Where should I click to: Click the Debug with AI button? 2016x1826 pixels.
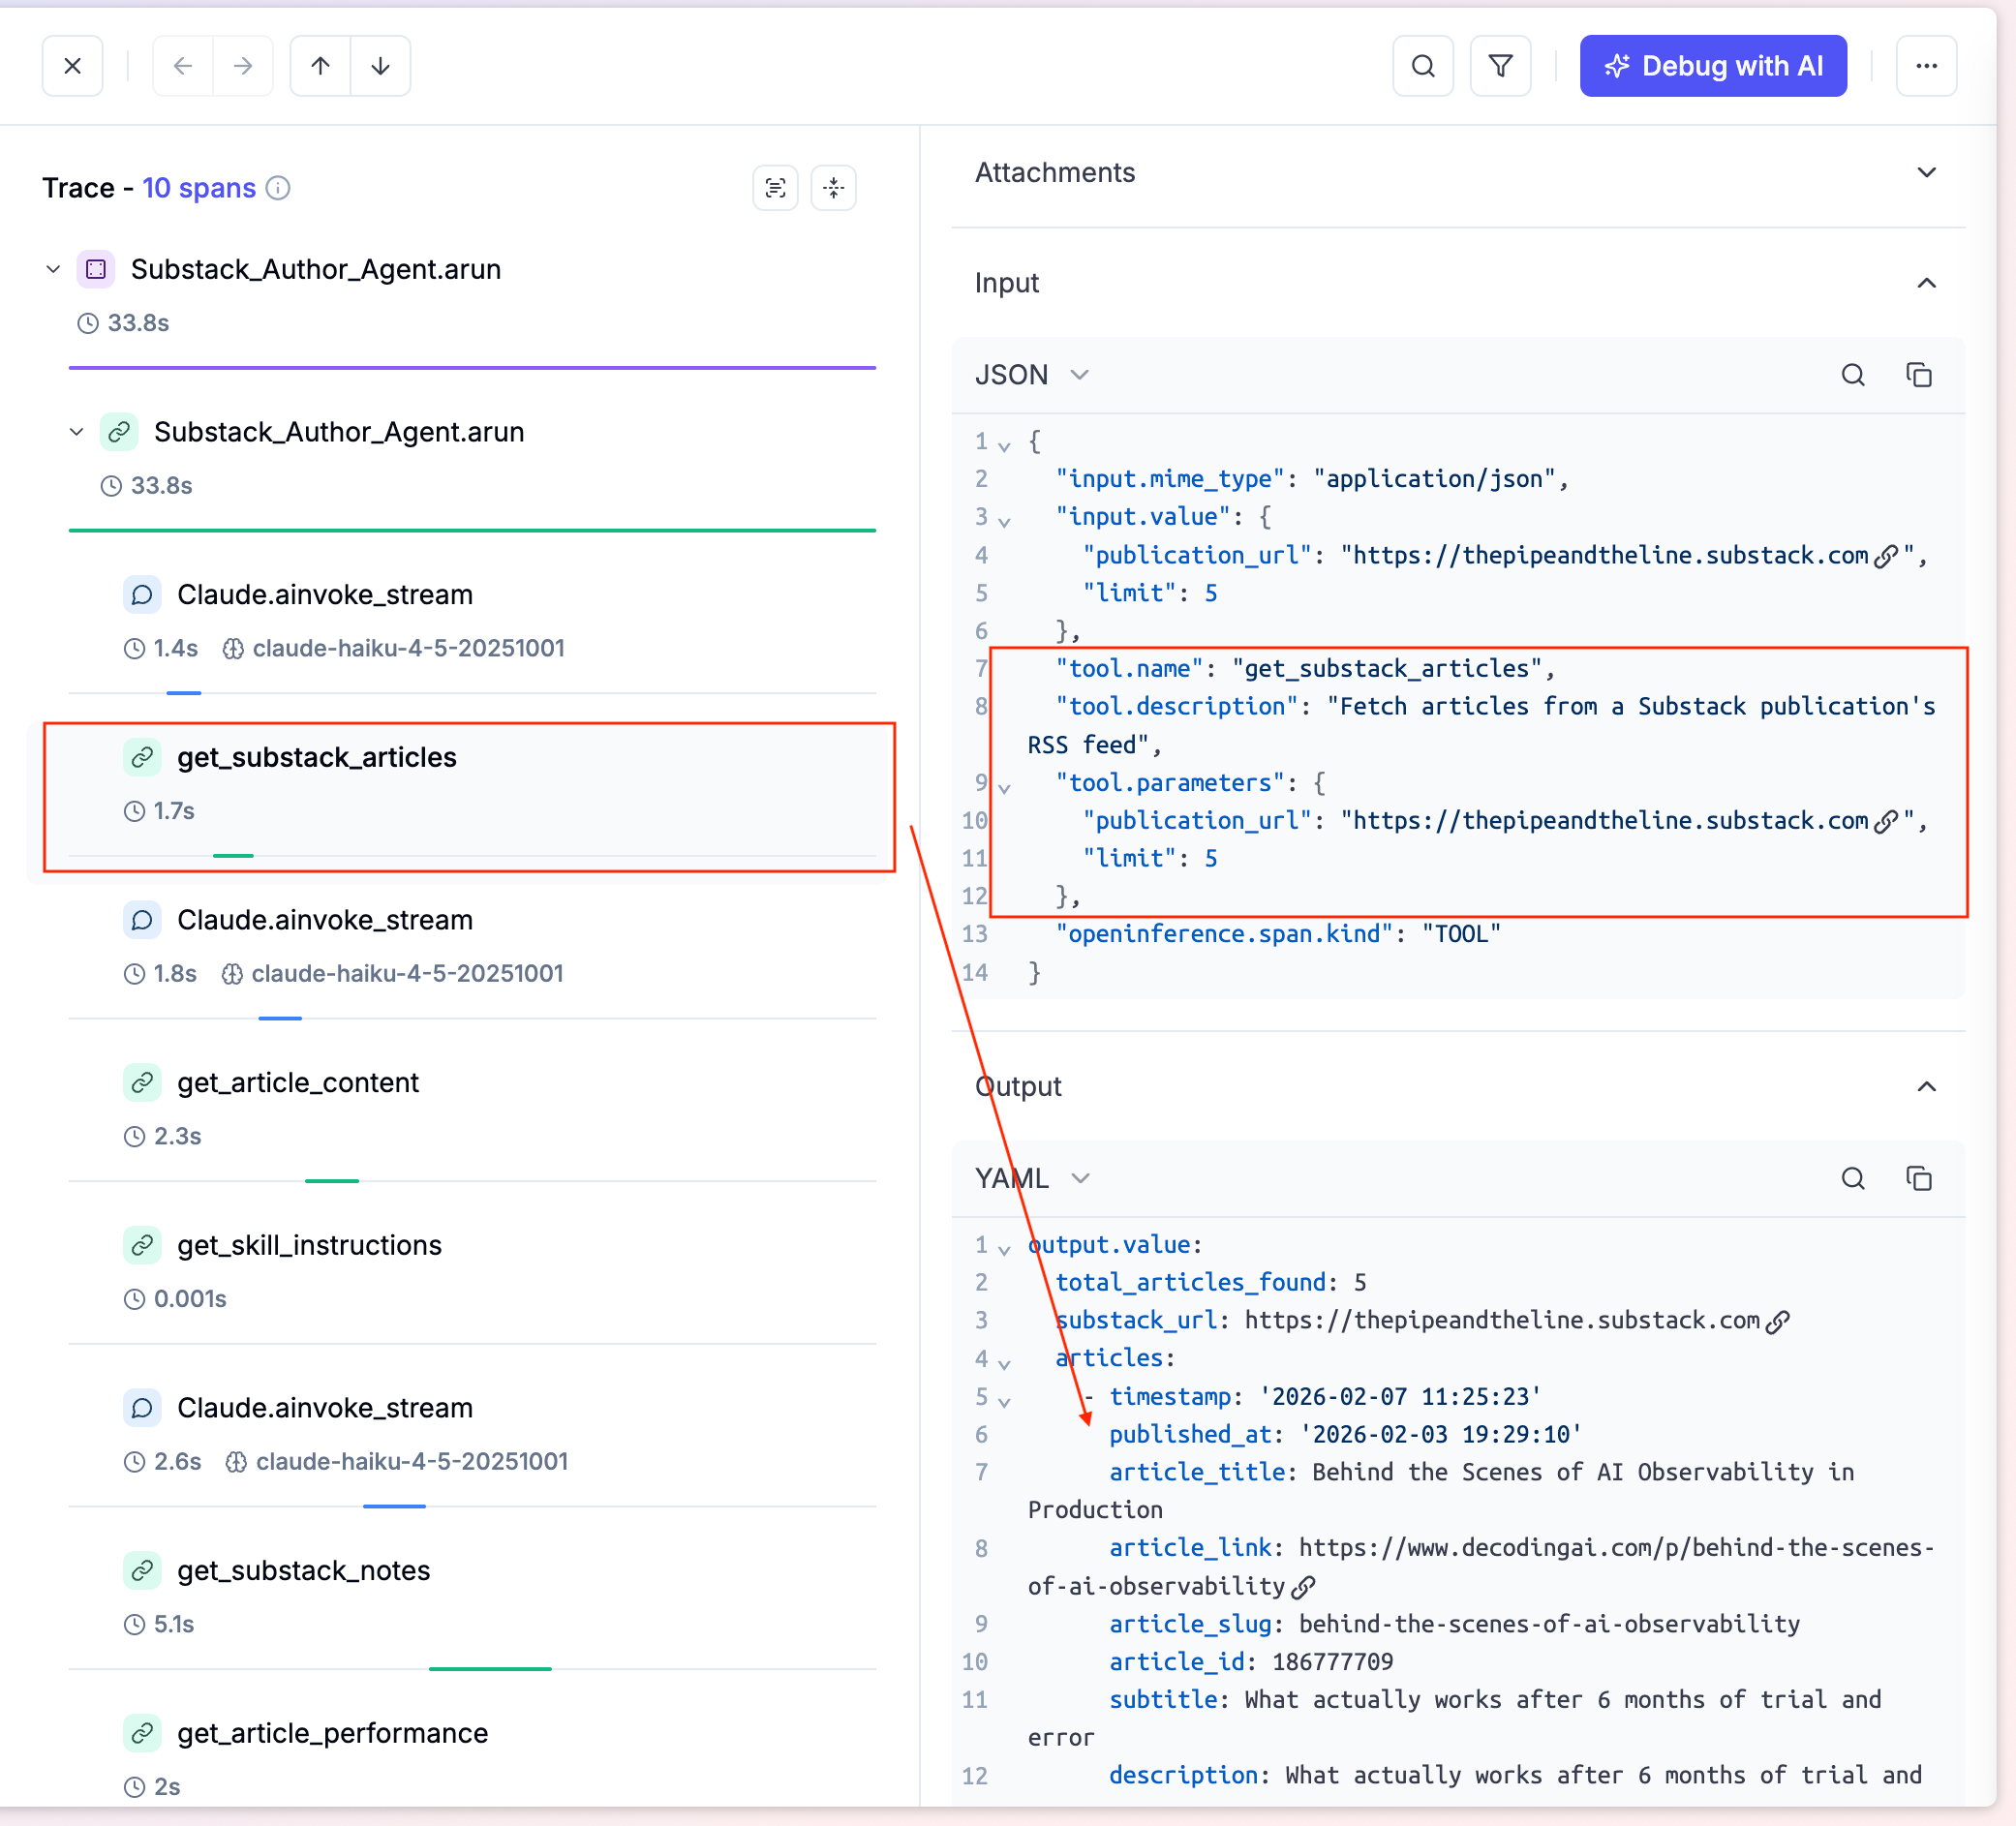click(1712, 66)
